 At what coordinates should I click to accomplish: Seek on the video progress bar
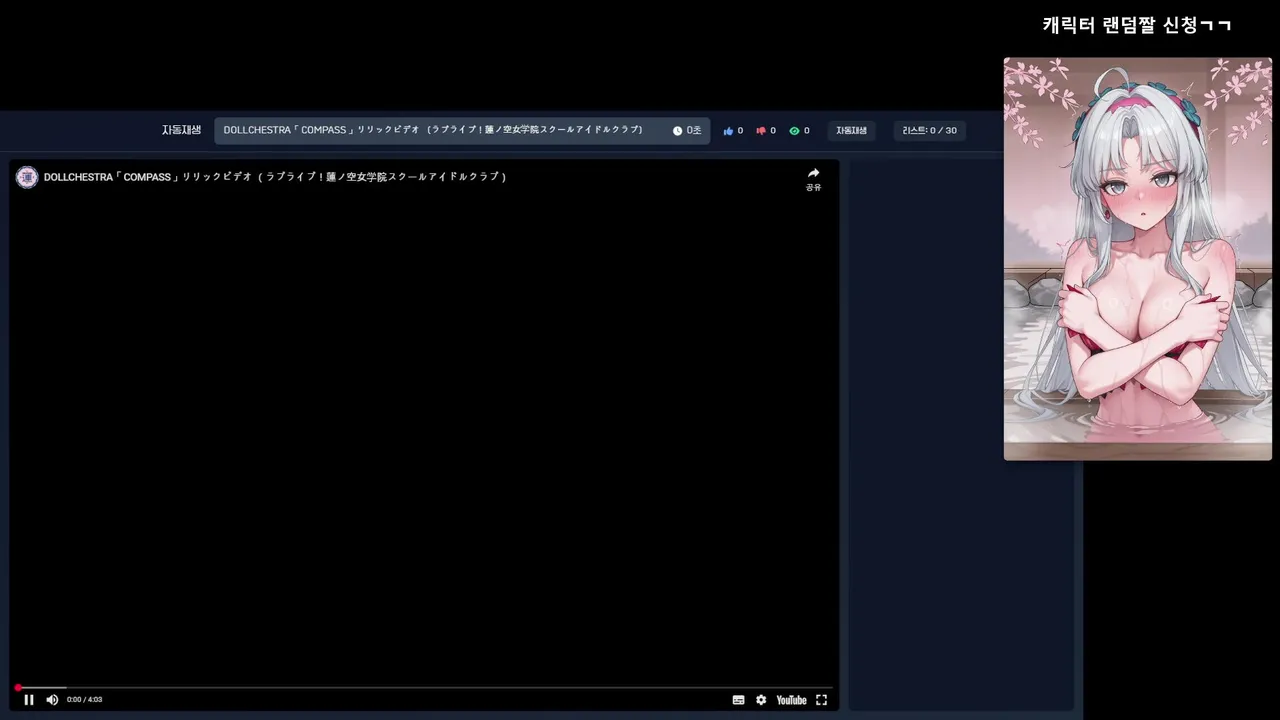tap(424, 688)
